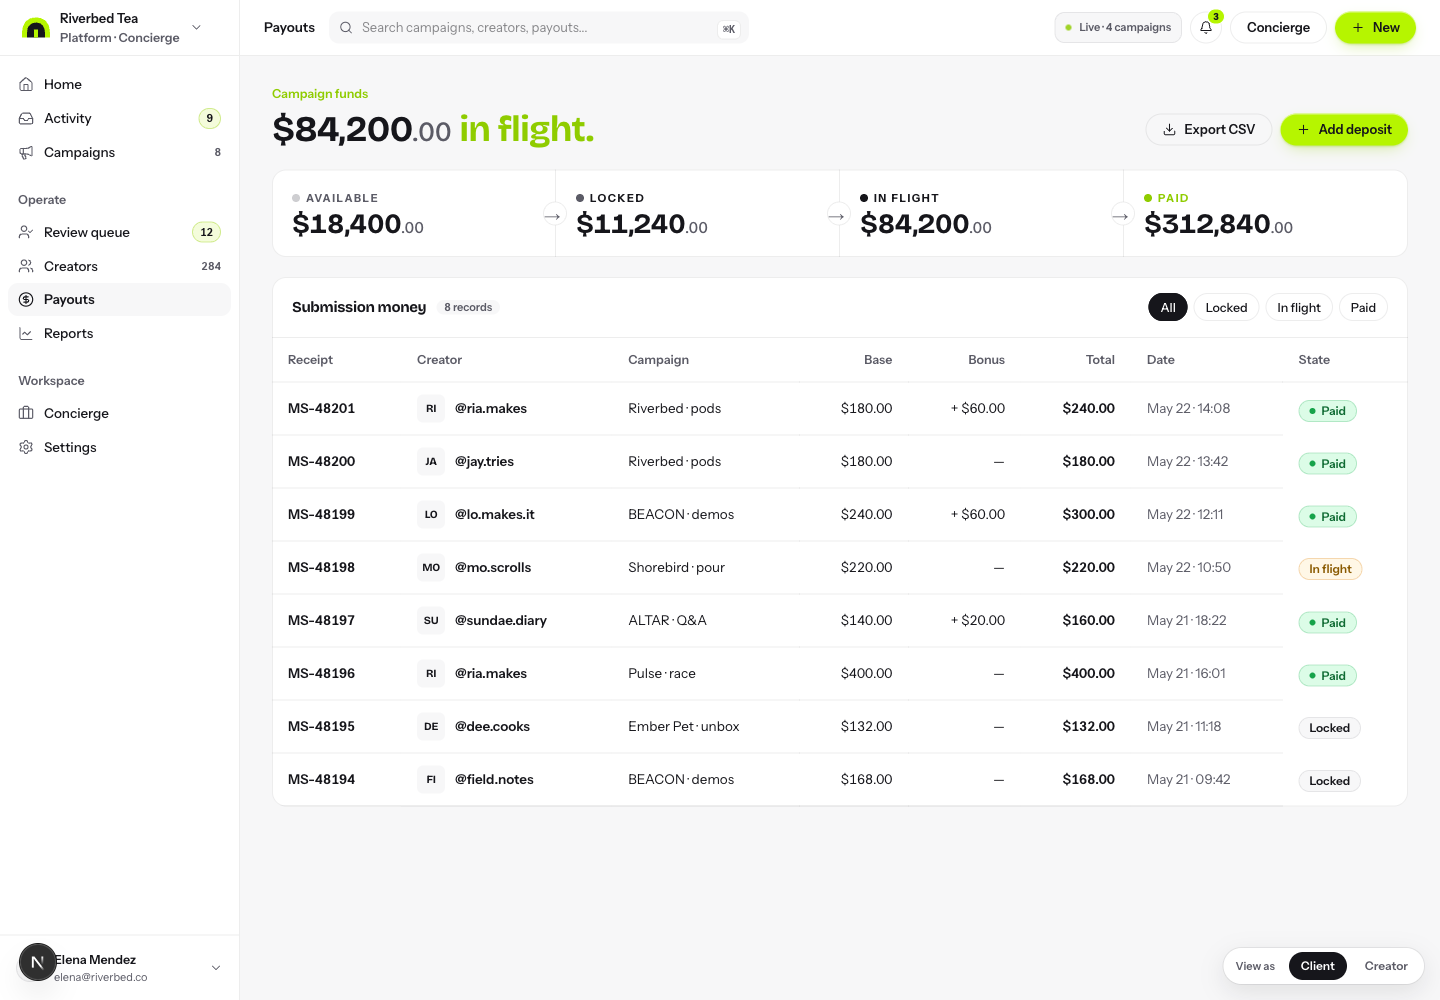Click the Activity count badge 9
1440x1000 pixels.
click(x=209, y=118)
